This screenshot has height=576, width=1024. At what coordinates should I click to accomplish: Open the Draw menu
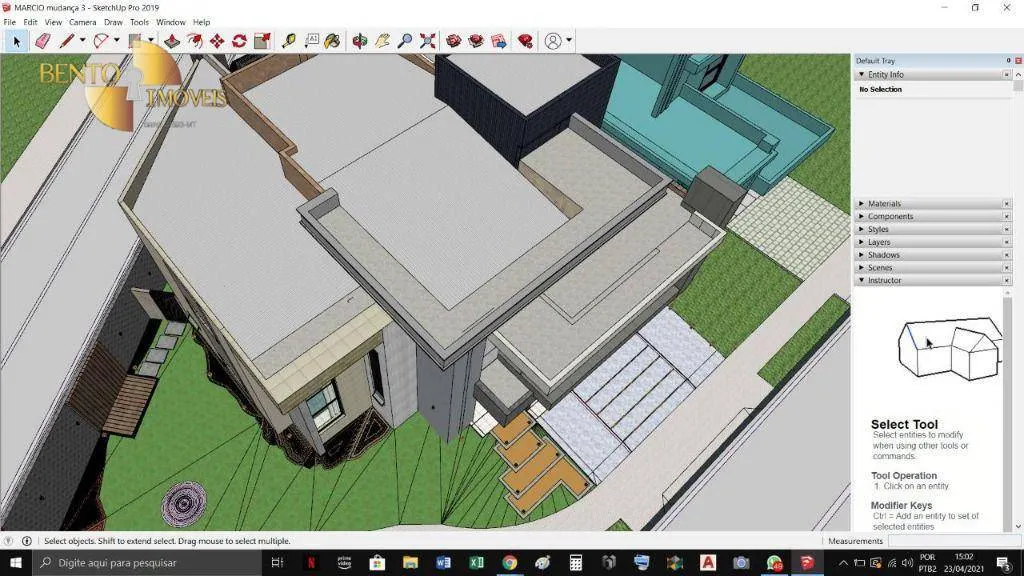point(114,22)
